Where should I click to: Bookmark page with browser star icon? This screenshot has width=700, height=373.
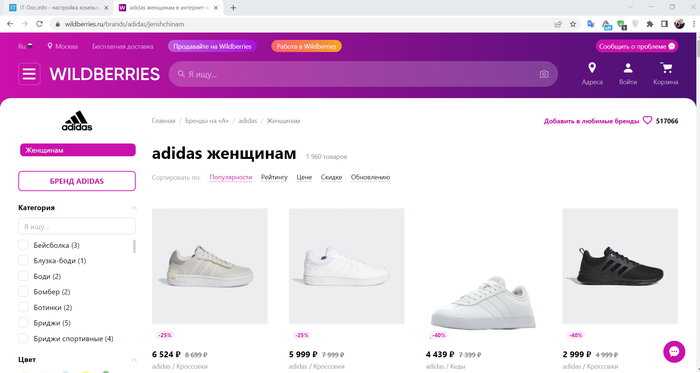573,24
